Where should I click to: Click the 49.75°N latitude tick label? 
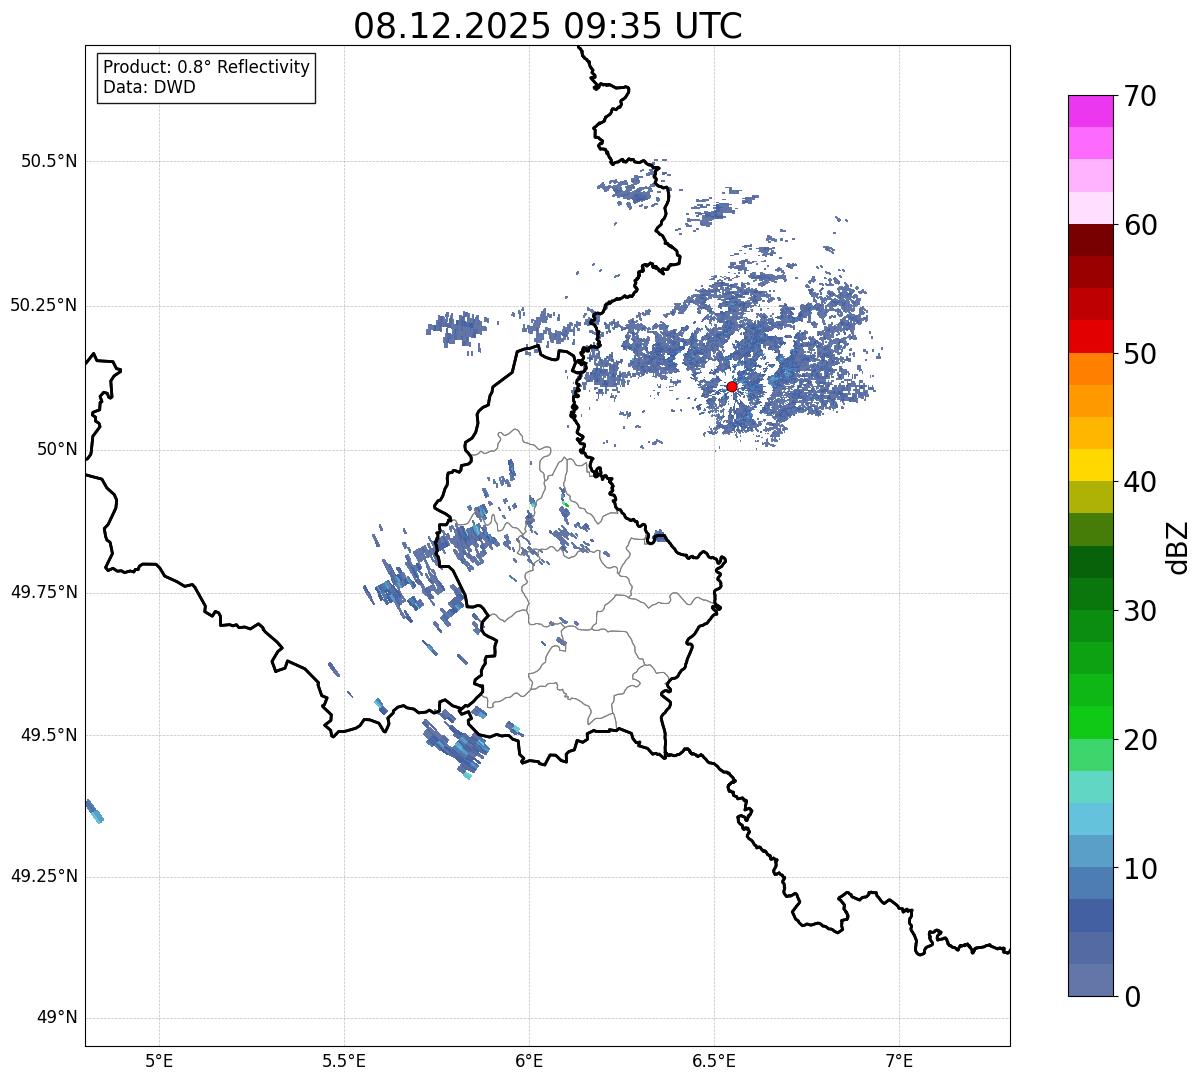tap(43, 592)
